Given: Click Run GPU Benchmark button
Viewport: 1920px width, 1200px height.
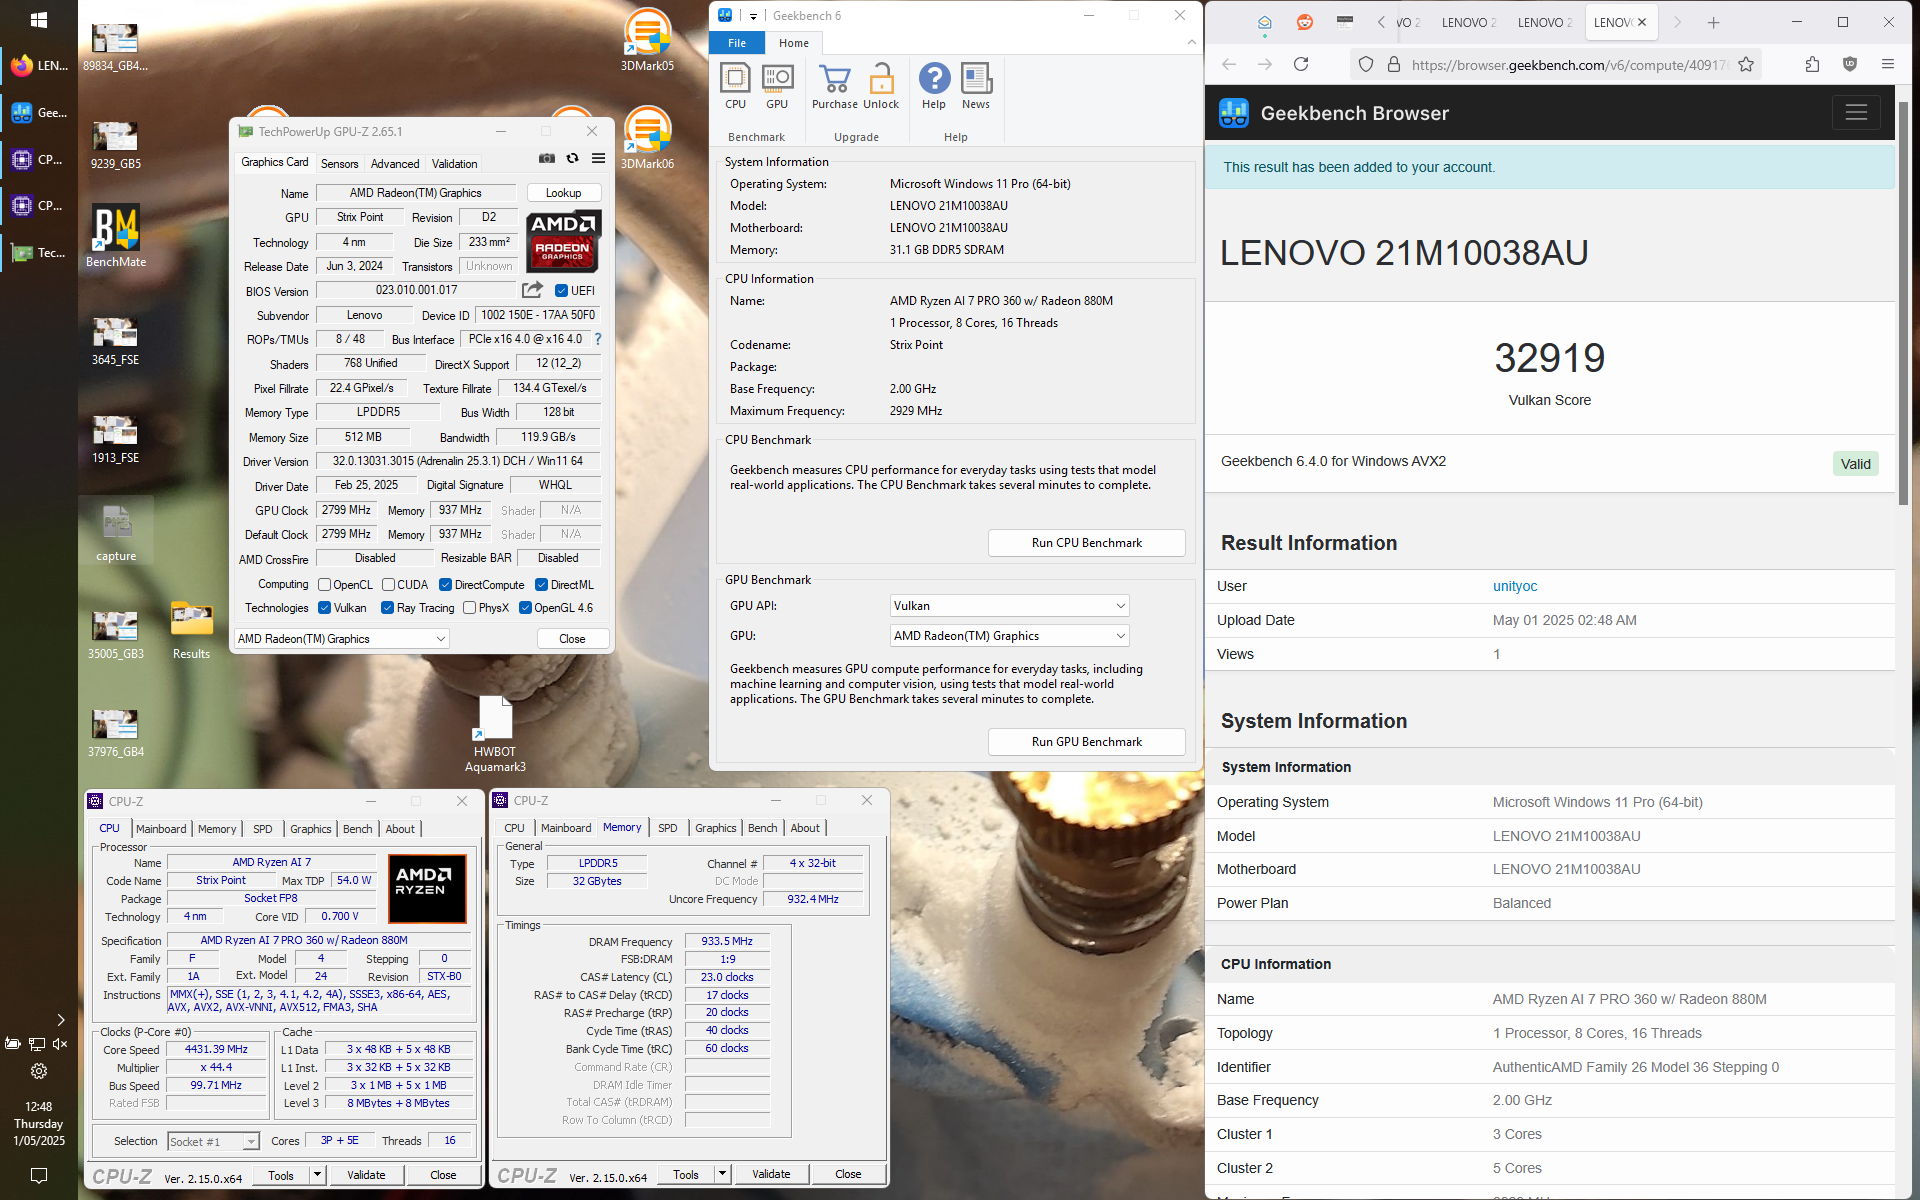Looking at the screenshot, I should tap(1087, 742).
